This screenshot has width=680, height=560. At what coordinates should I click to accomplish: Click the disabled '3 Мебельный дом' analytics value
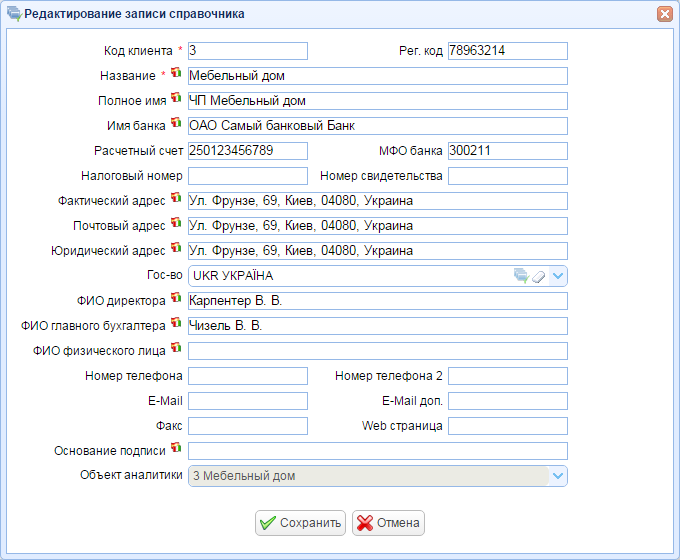[244, 476]
